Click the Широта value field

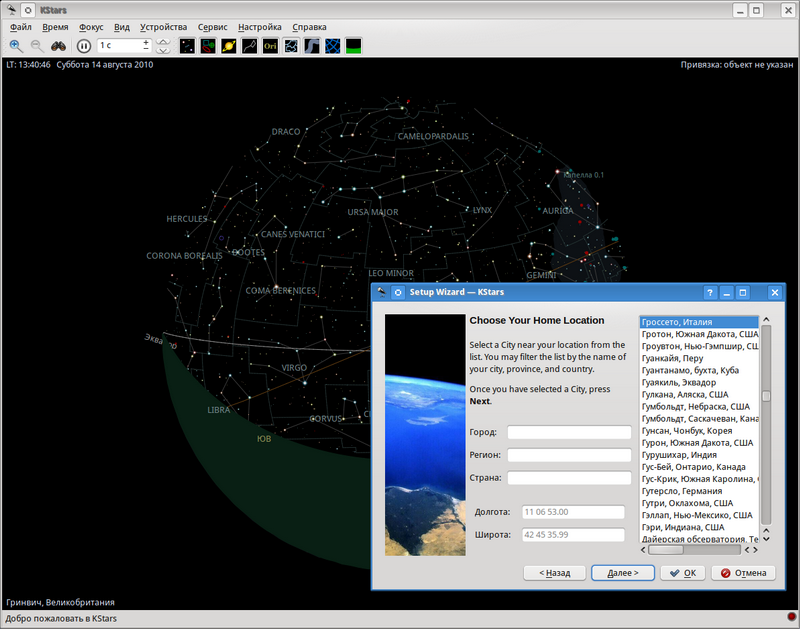tap(573, 535)
